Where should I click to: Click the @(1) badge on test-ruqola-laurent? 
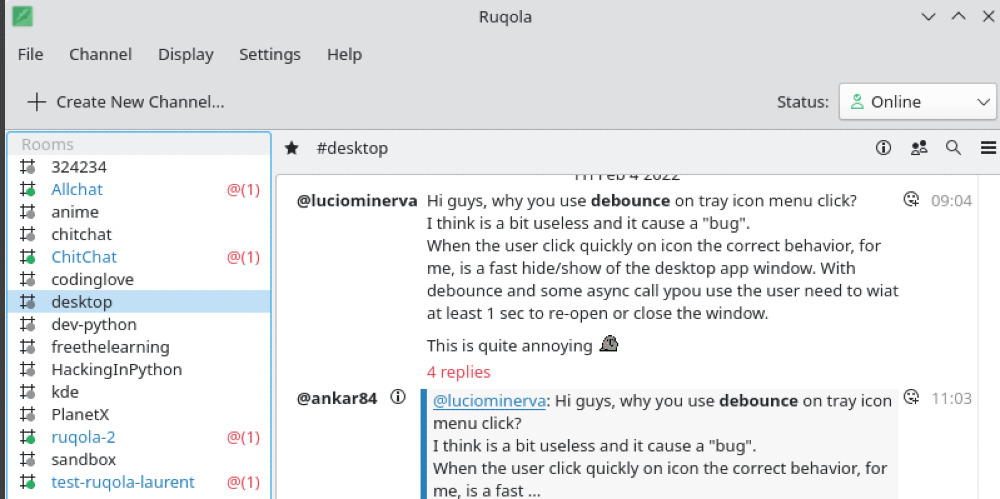244,482
